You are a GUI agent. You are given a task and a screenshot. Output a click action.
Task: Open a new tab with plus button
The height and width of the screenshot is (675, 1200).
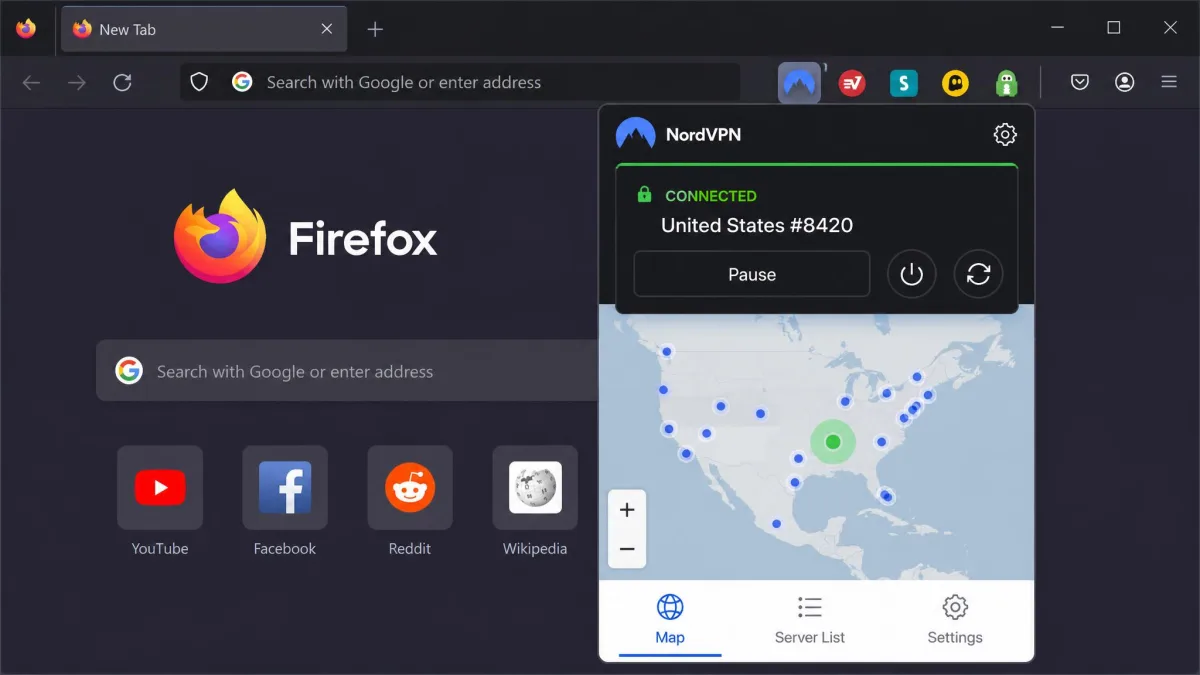(x=375, y=29)
